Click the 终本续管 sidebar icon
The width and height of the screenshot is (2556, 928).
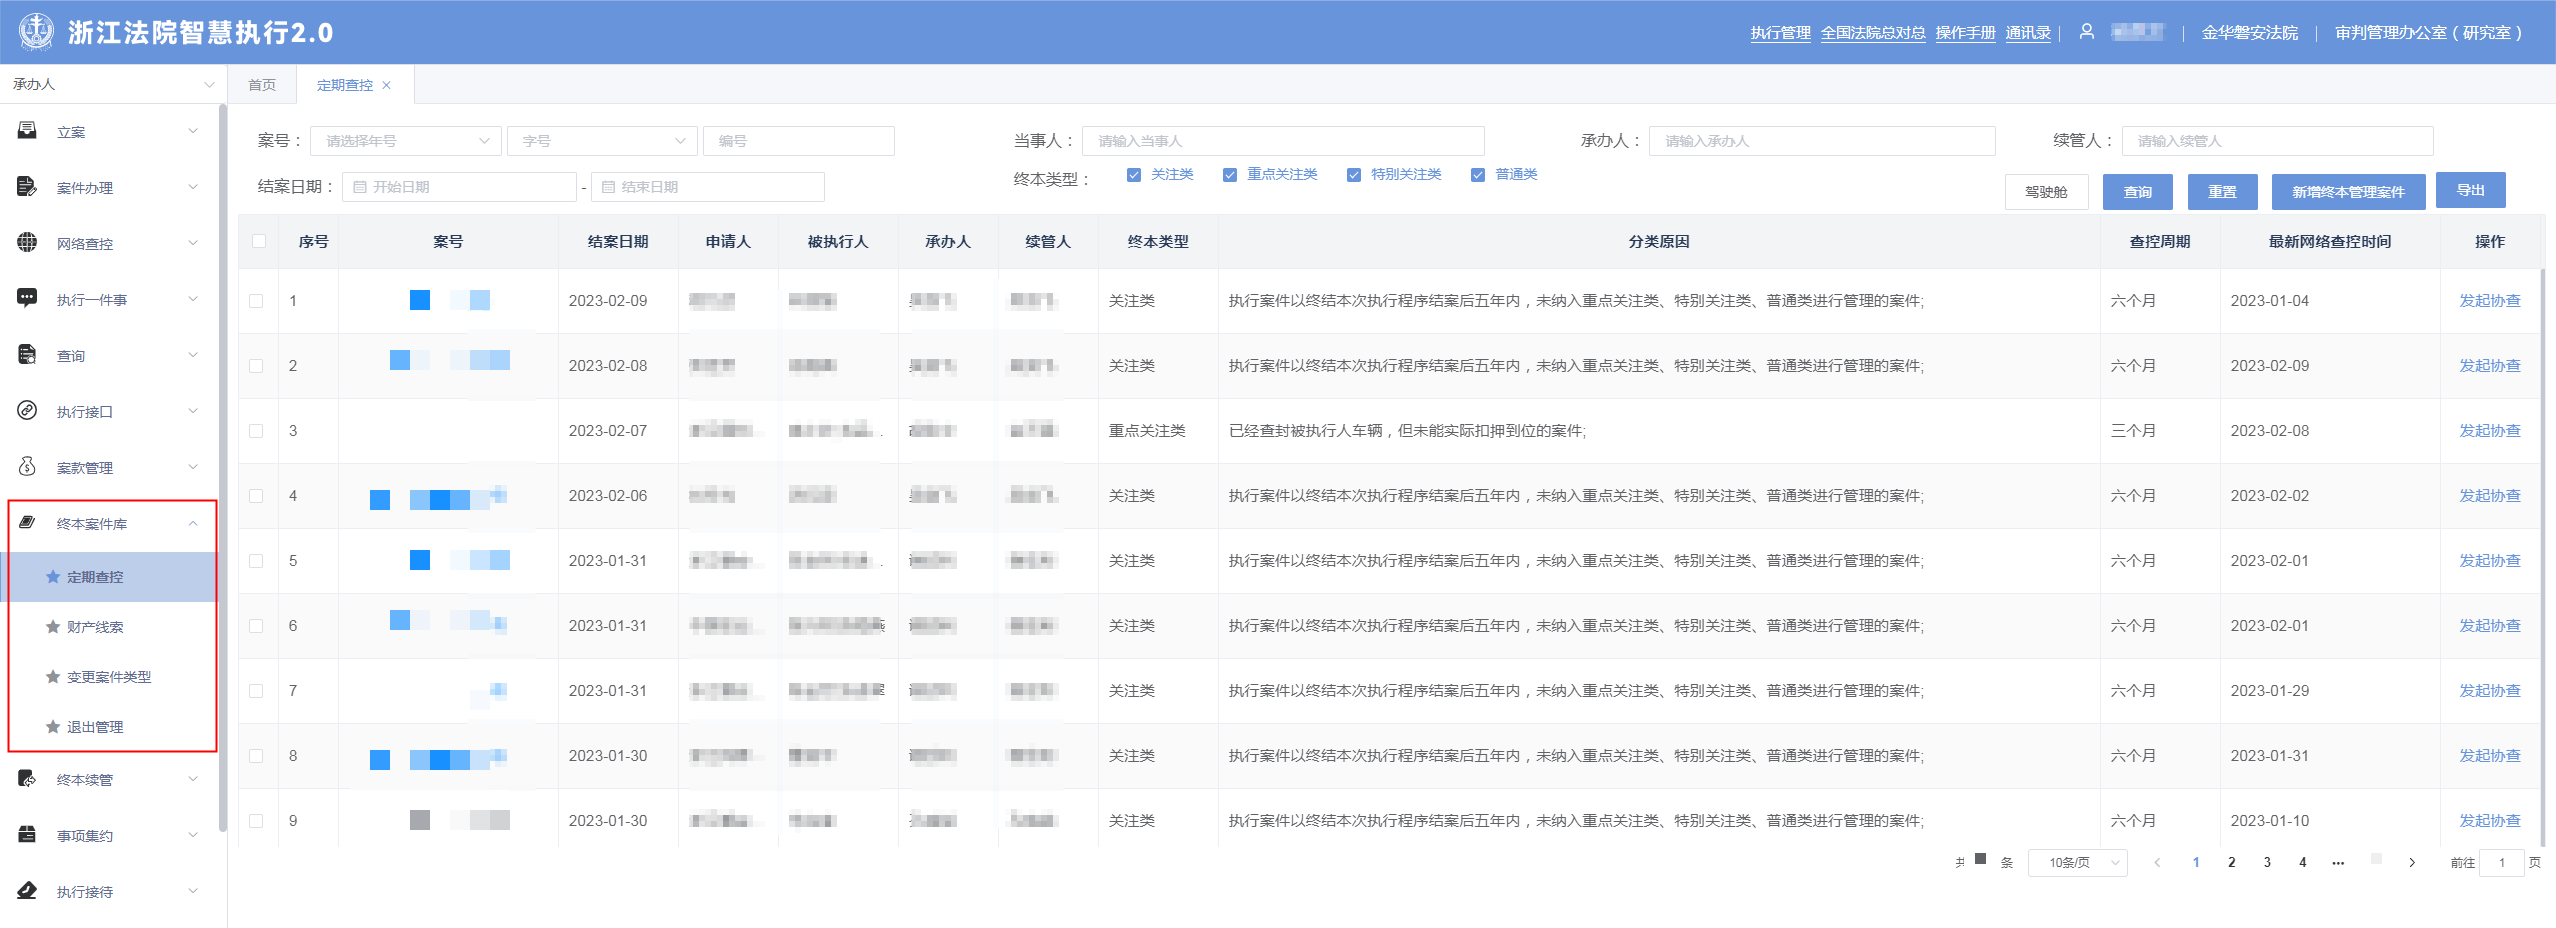coord(28,779)
